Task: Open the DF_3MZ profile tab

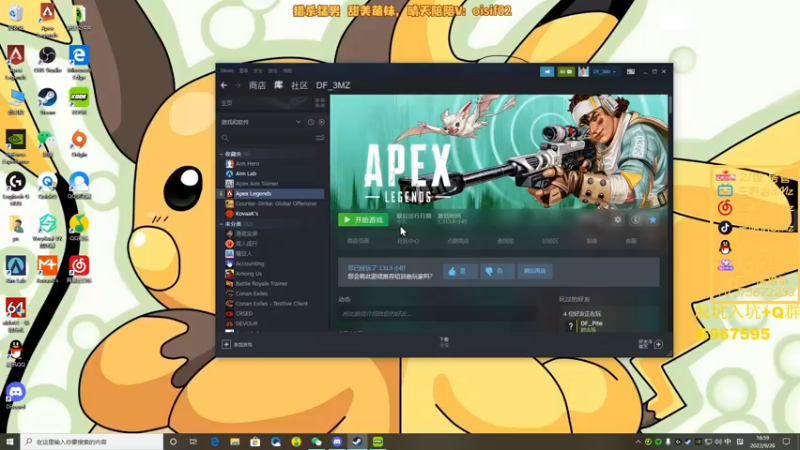Action: pyautogui.click(x=333, y=85)
